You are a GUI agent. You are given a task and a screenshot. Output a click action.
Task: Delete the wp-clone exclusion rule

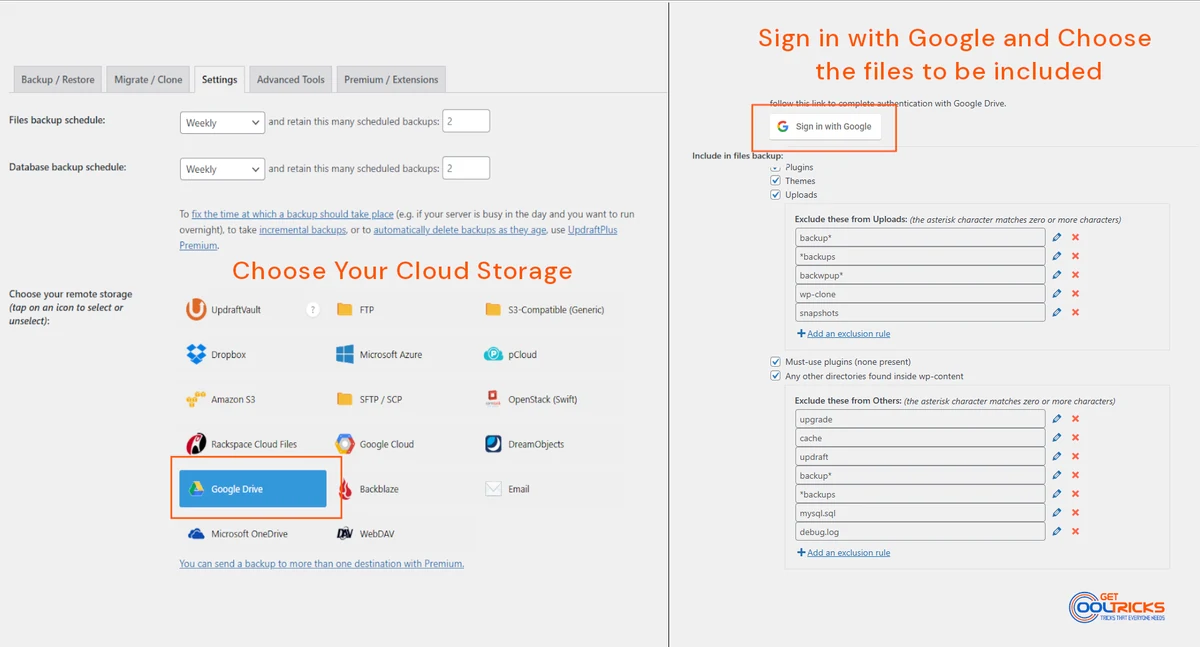point(1076,294)
